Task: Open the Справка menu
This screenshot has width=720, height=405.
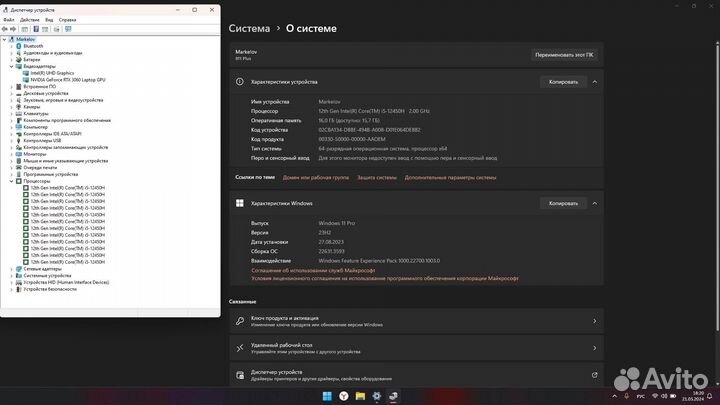Action: tap(68, 20)
